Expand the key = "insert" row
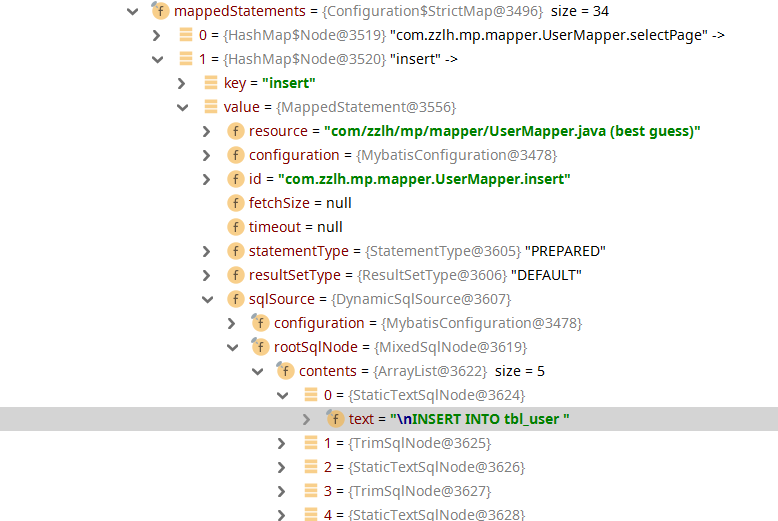The image size is (778, 521). (182, 83)
